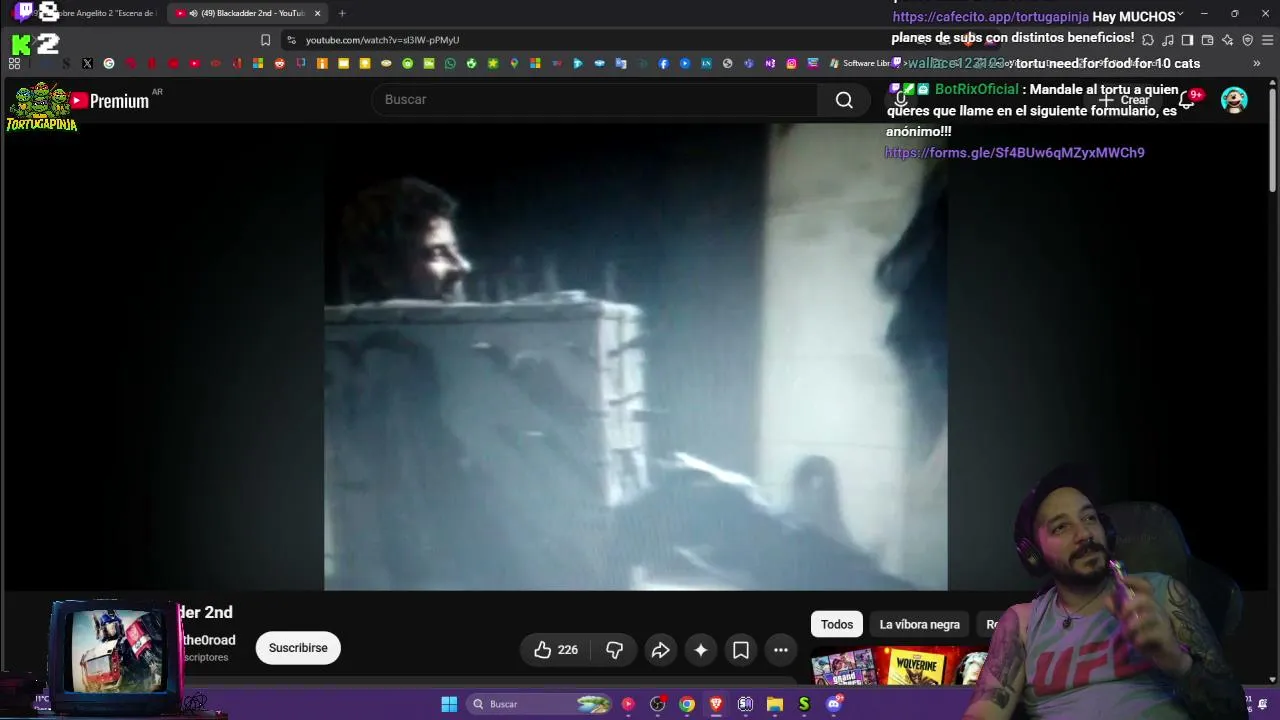Click the YouTube search magnifier button
This screenshot has height=720, width=1280.
tap(844, 99)
